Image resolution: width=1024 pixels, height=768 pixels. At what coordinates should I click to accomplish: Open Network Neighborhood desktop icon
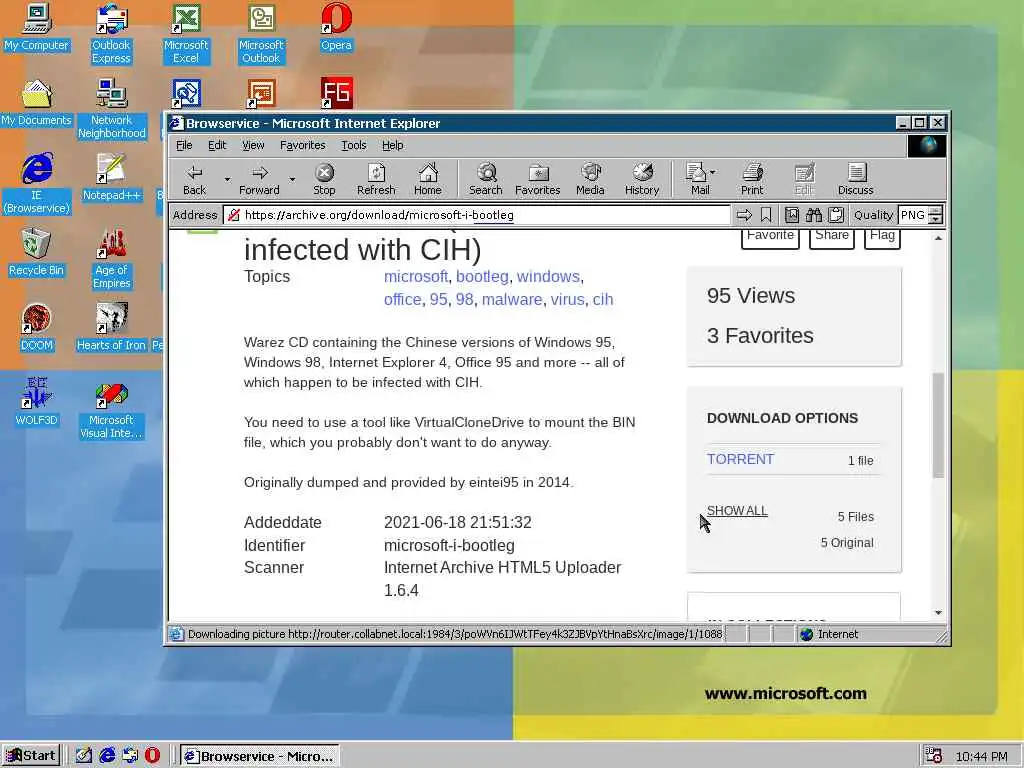click(111, 109)
